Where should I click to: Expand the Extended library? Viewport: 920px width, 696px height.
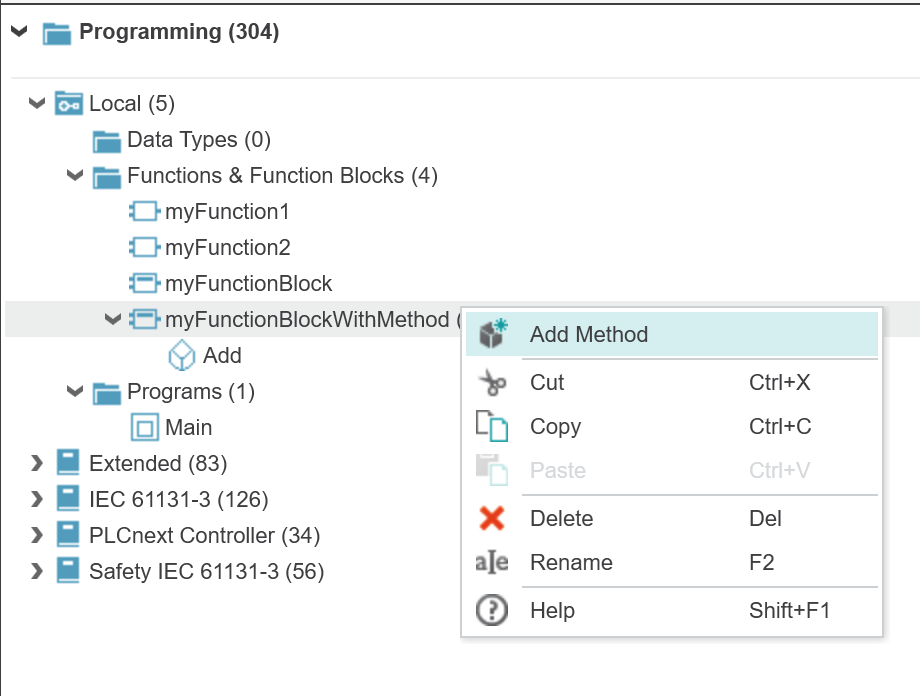click(x=37, y=464)
